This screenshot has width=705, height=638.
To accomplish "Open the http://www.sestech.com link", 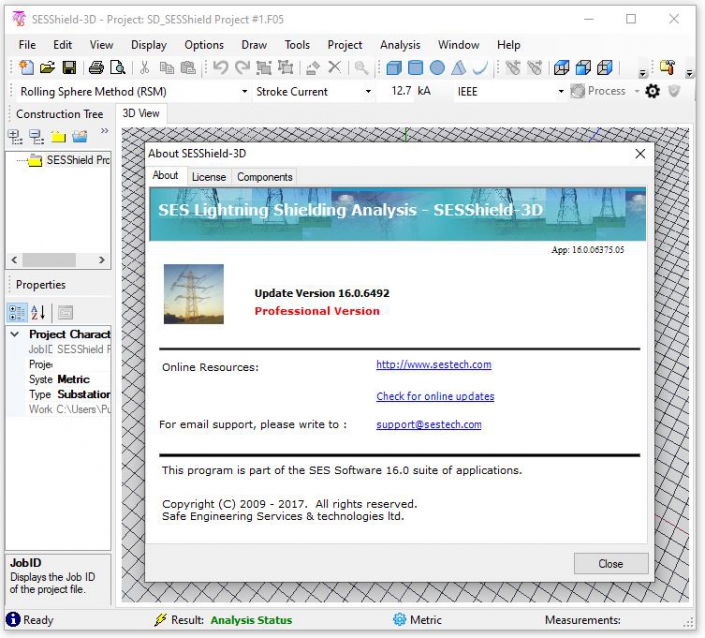I will click(x=434, y=365).
